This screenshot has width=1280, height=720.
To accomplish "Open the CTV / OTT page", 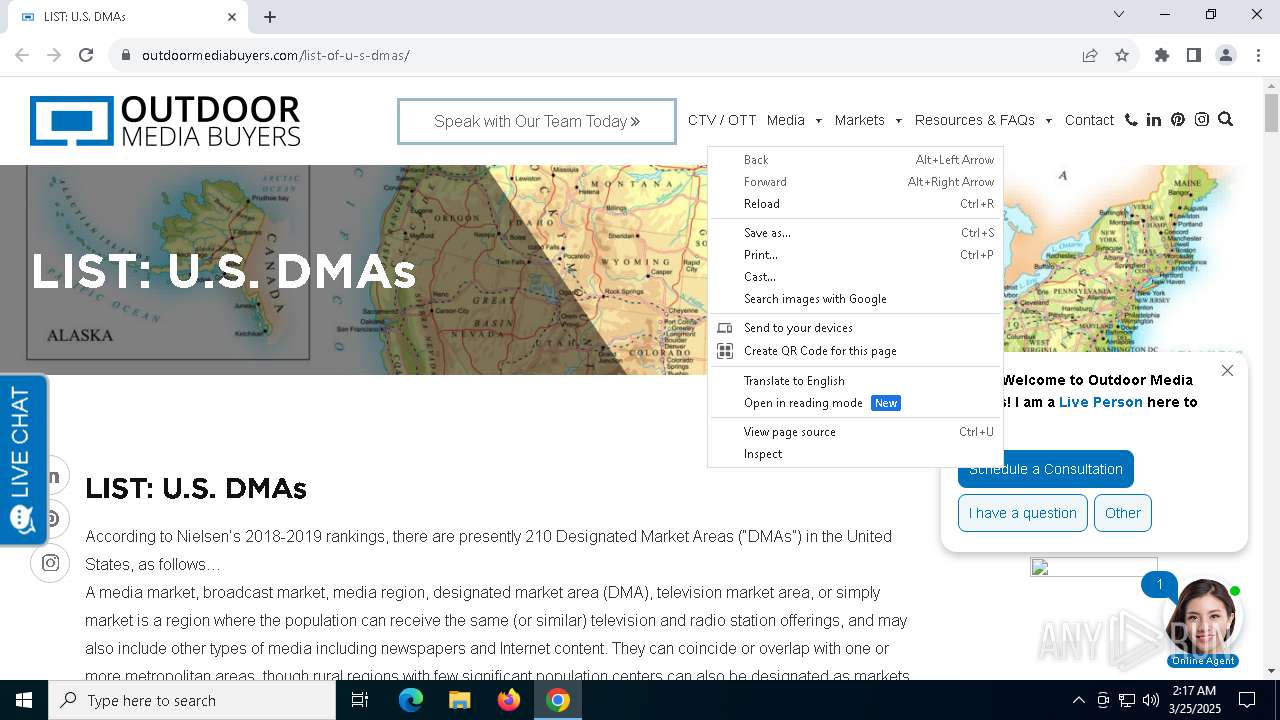I will click(722, 120).
